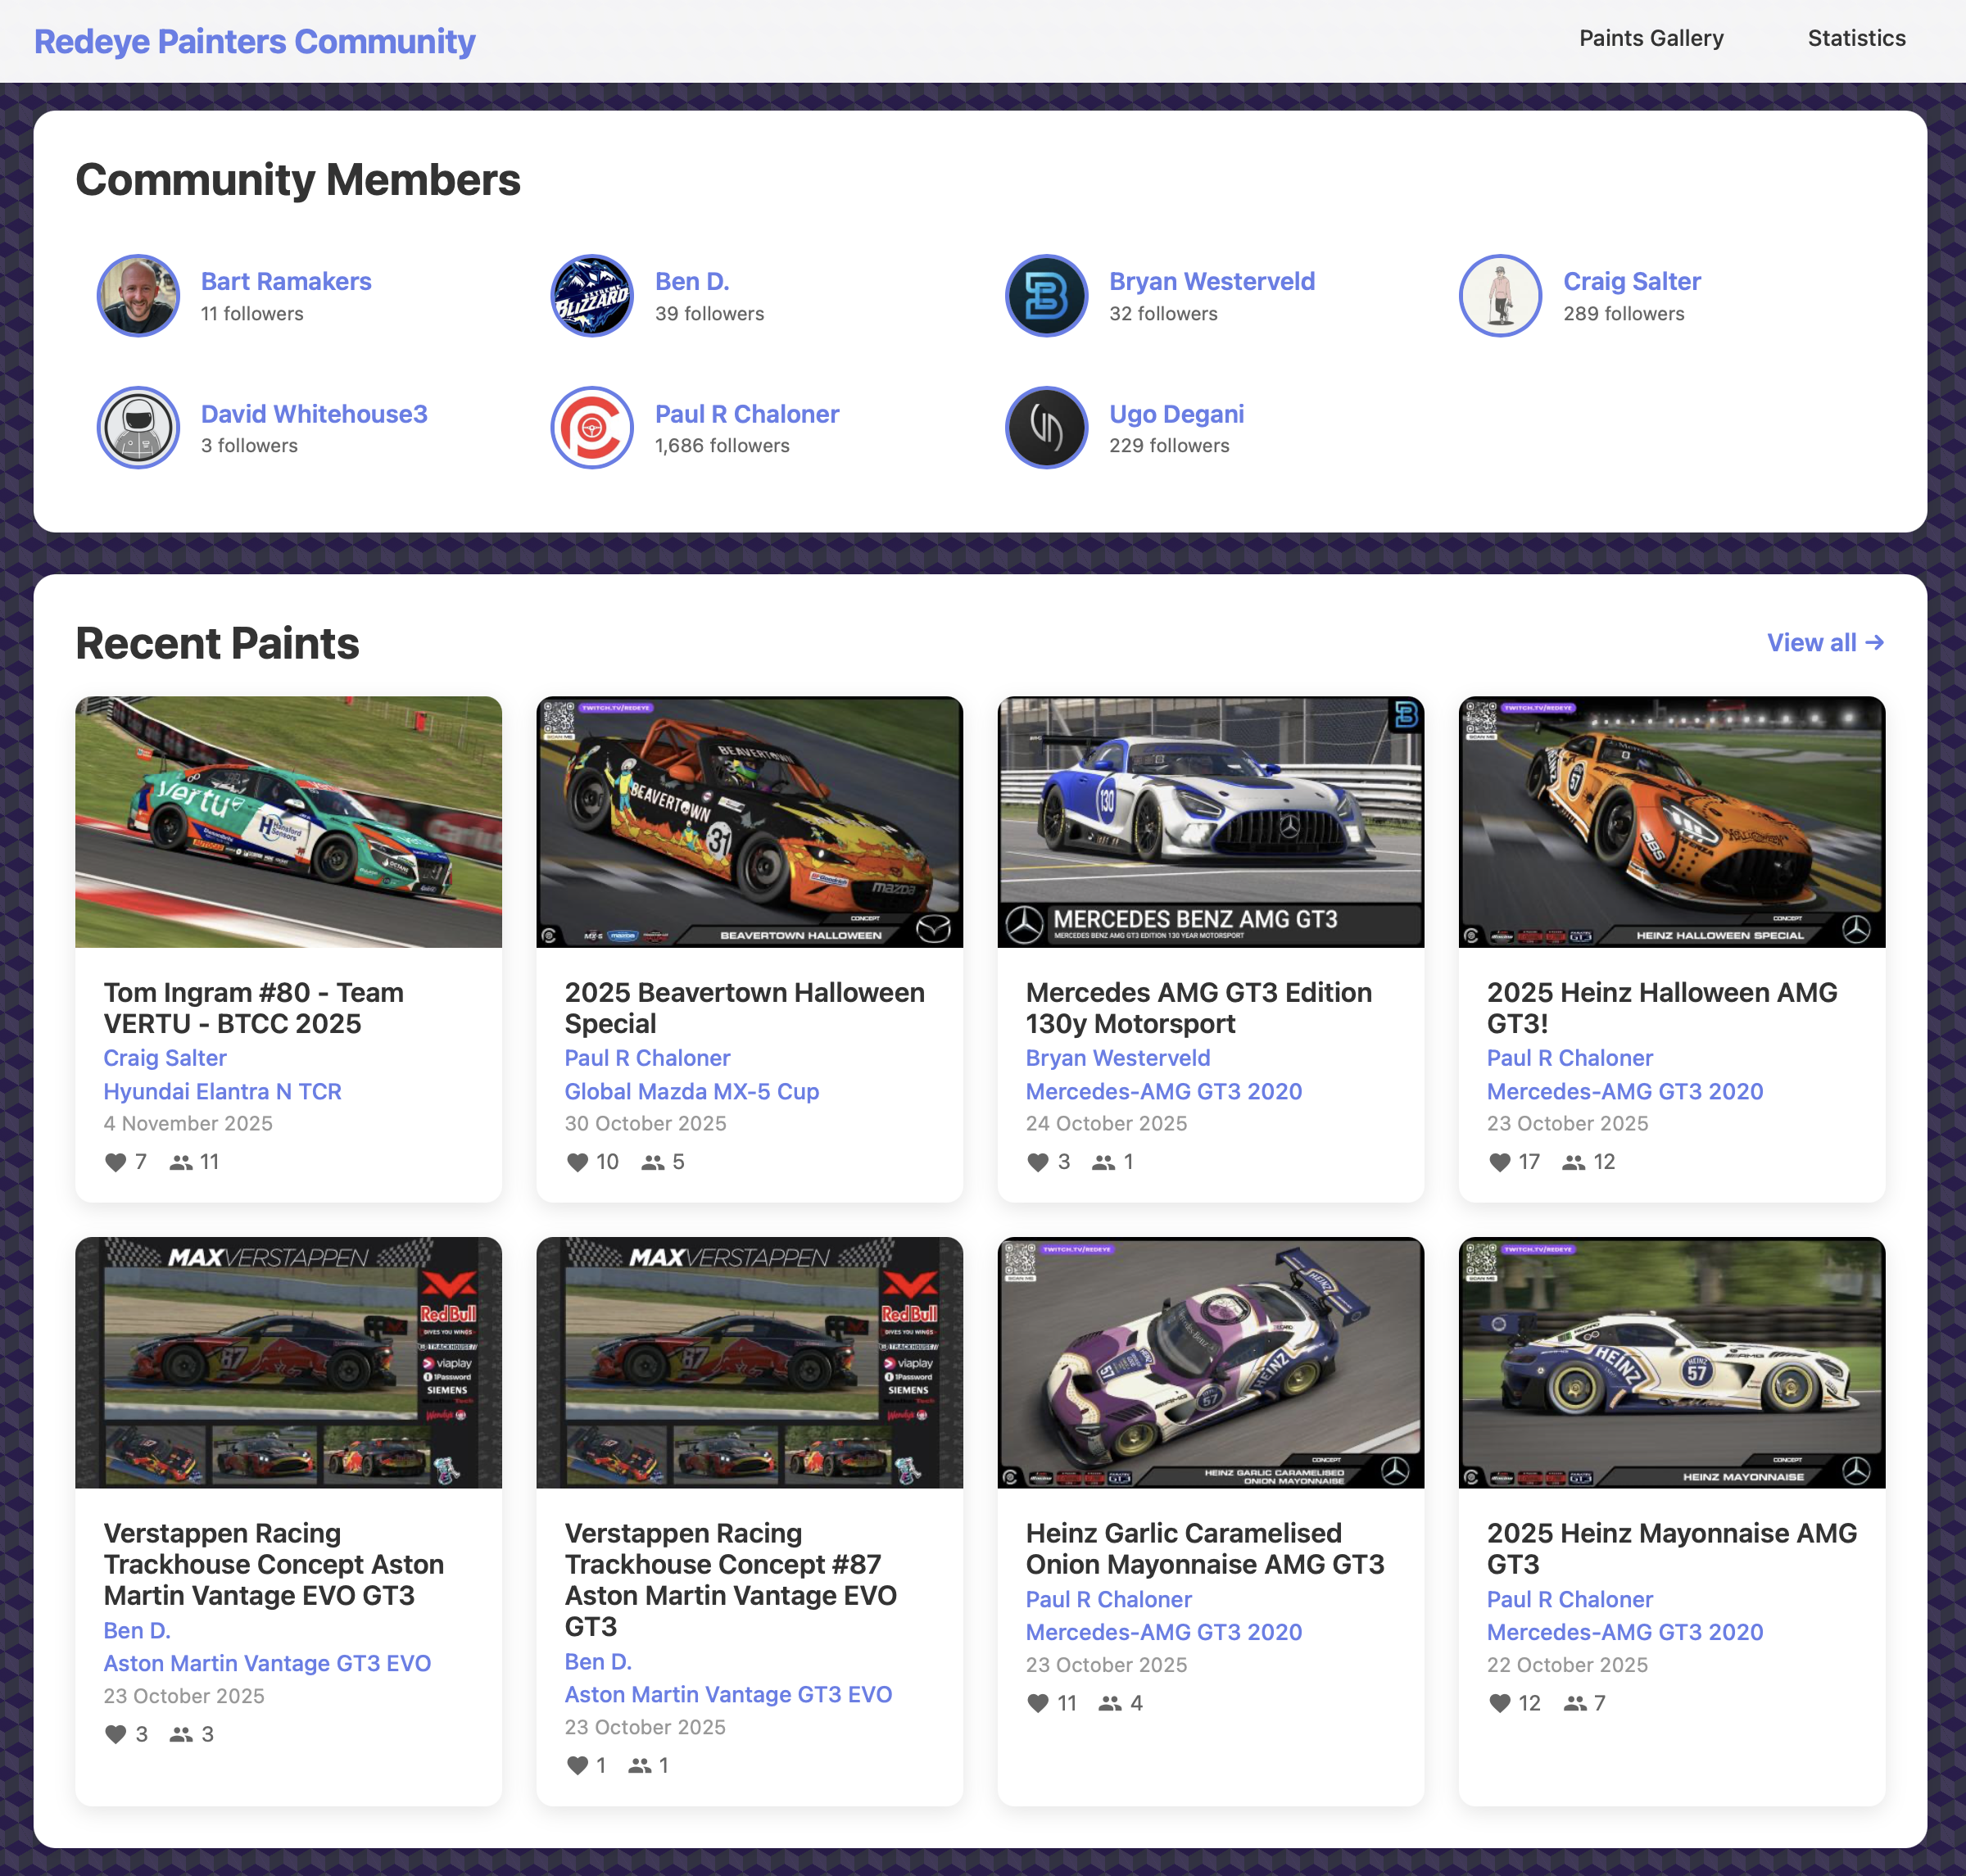Open the Heinz Mayonnaise car thumbnail
The width and height of the screenshot is (1966, 1876).
tap(1672, 1363)
